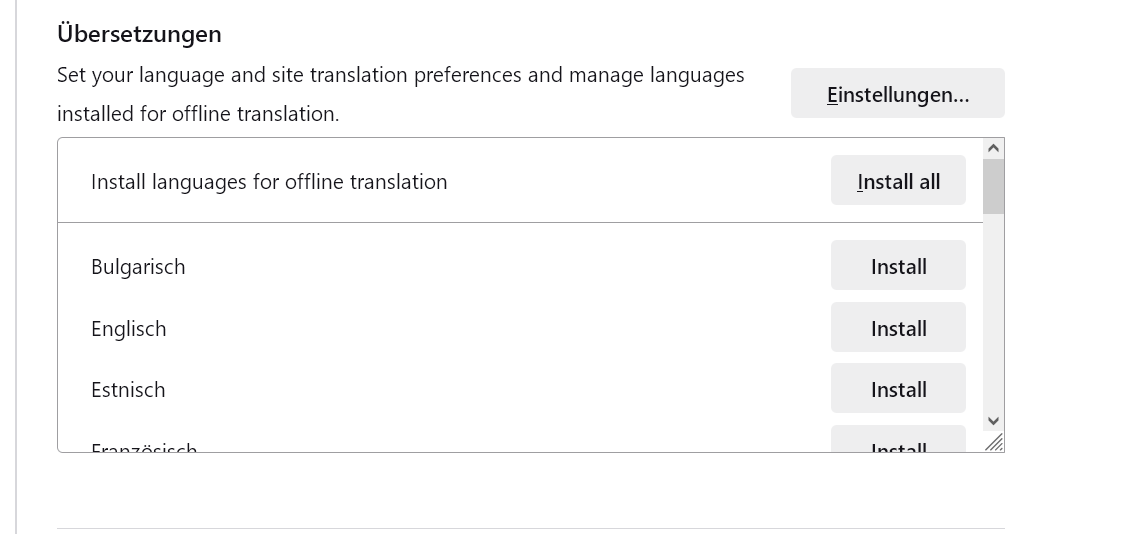This screenshot has width=1125, height=534.
Task: Install the Englisch offline language
Action: [x=898, y=328]
